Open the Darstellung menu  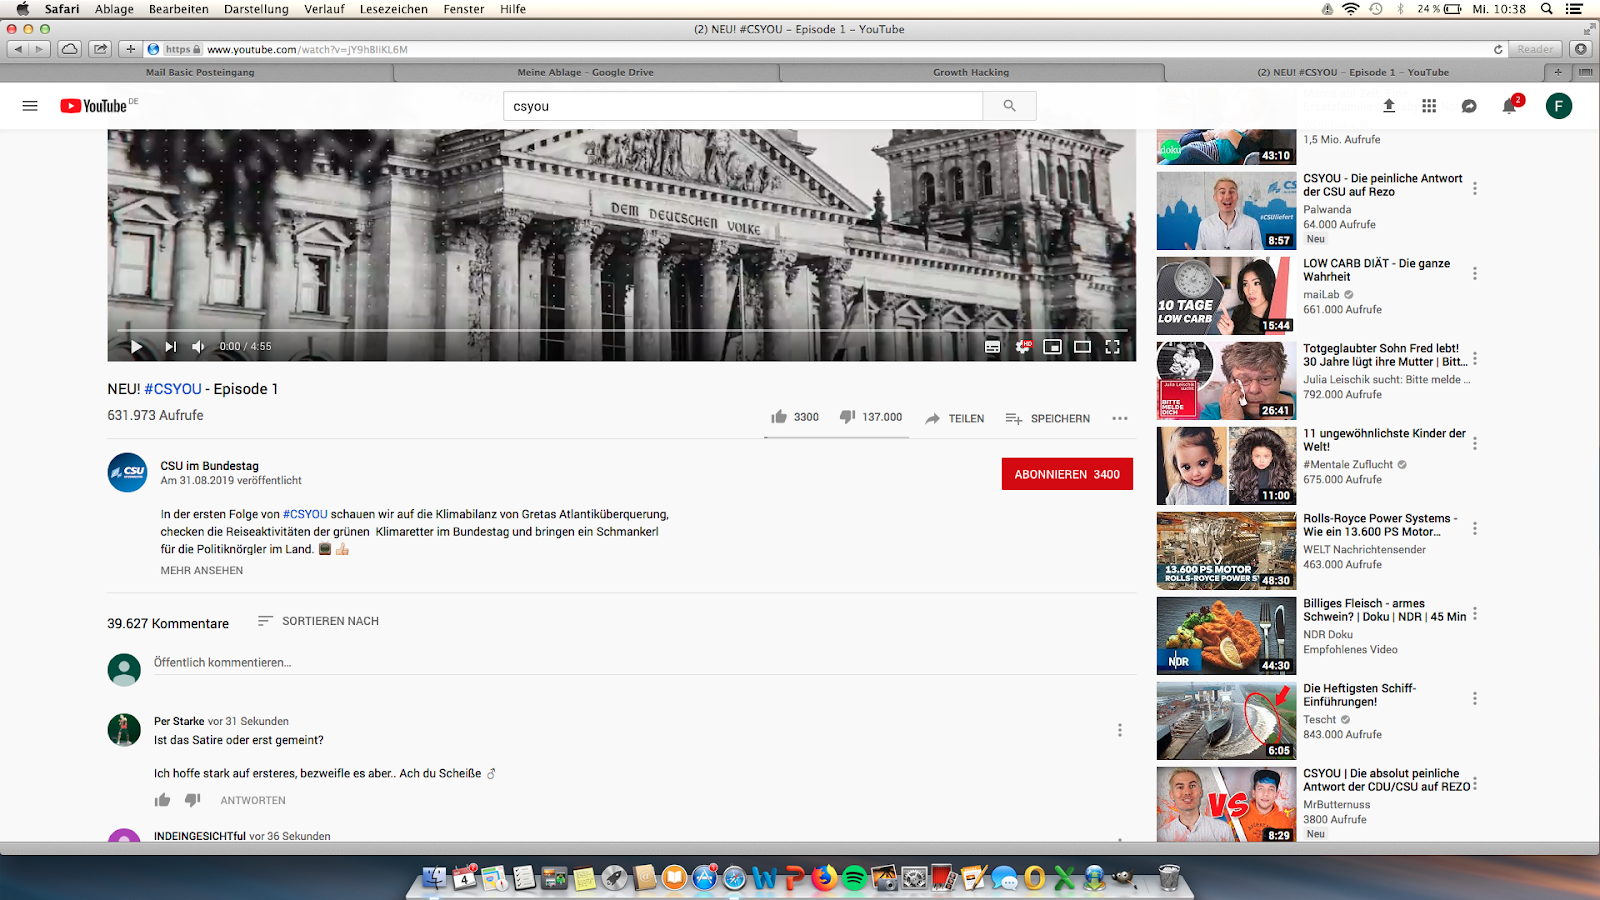[x=256, y=9]
